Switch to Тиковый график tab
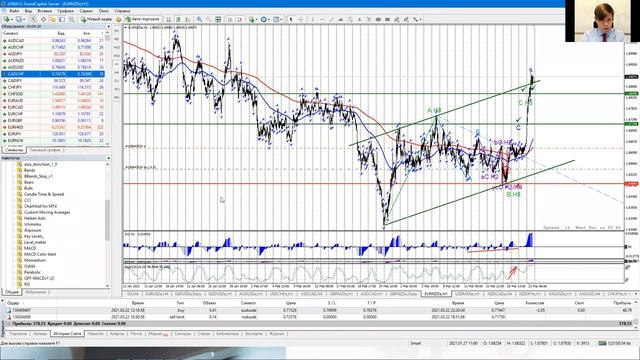This screenshot has width=640, height=360. click(45, 150)
